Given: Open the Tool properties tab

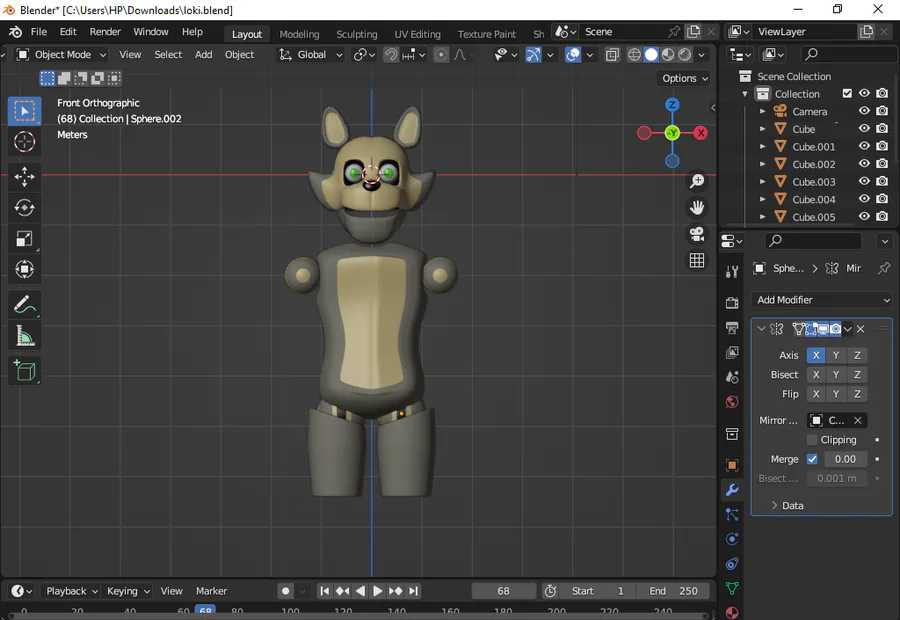Looking at the screenshot, I should click(732, 272).
